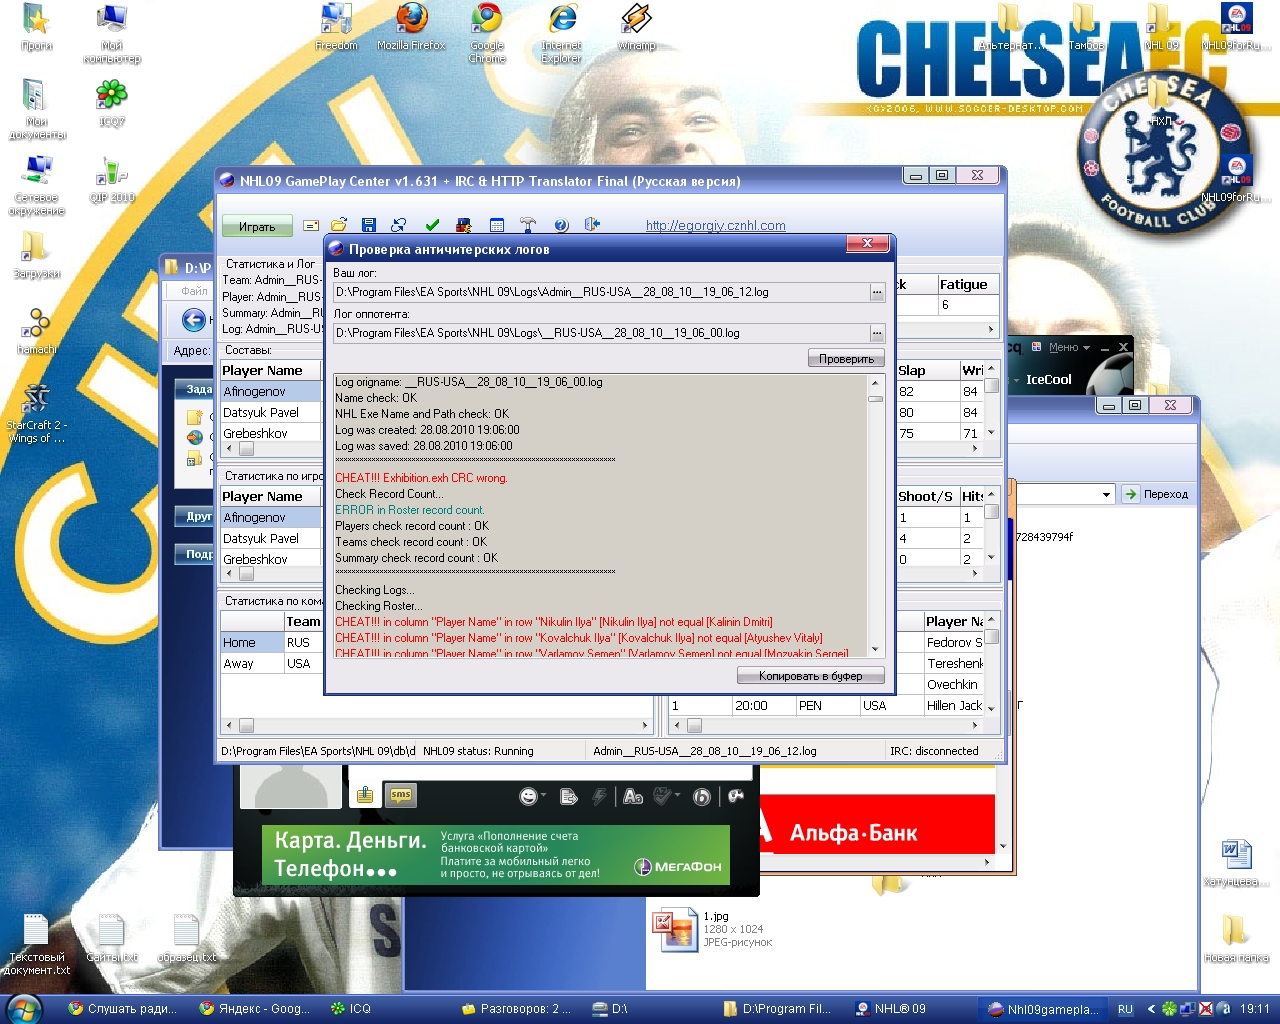The width and height of the screenshot is (1280, 1024).
Task: Select Datsyuk Pavel in the Составы list
Action: (270, 413)
